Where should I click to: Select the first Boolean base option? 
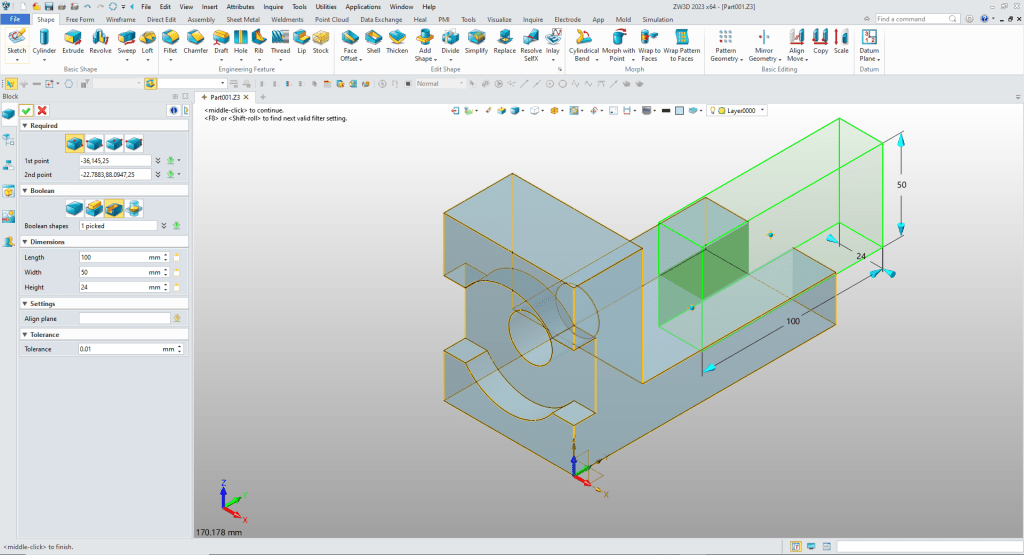pyautogui.click(x=75, y=208)
